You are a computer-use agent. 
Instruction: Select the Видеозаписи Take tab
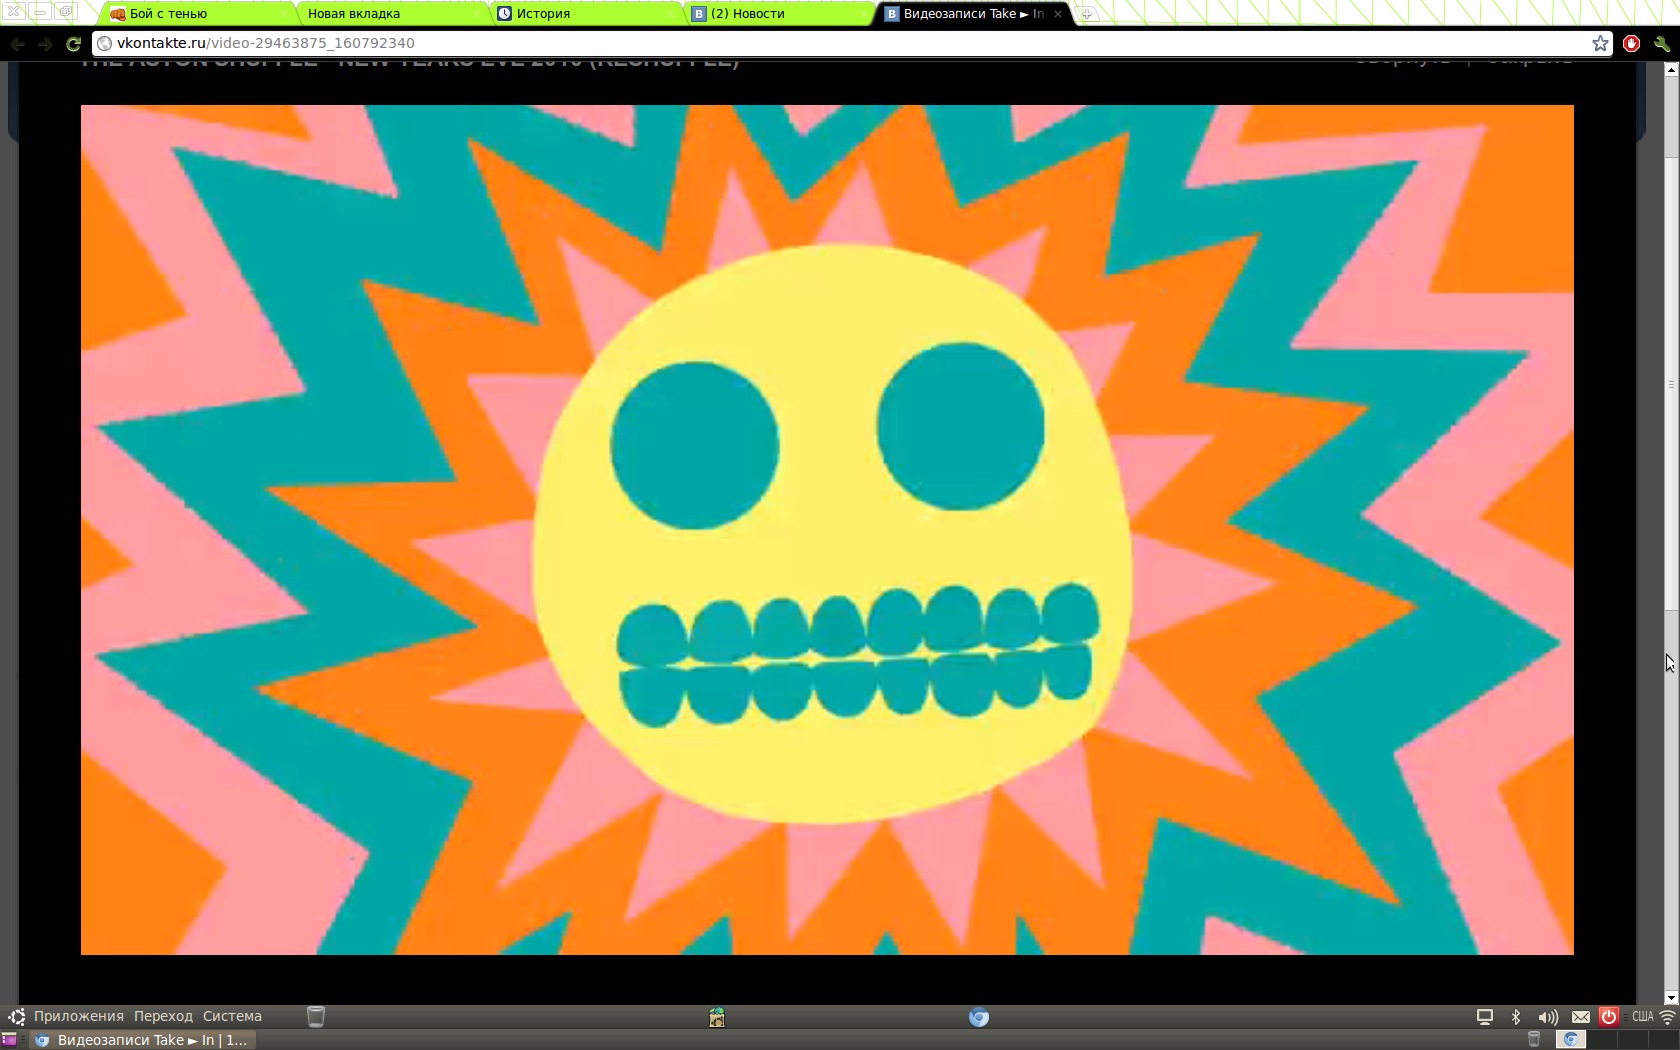972,13
